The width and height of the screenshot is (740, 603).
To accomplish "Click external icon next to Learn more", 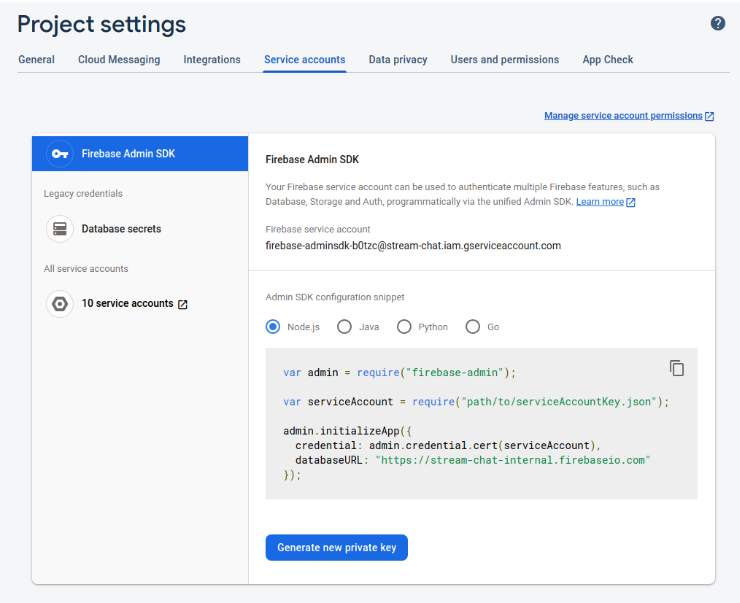I will [631, 202].
